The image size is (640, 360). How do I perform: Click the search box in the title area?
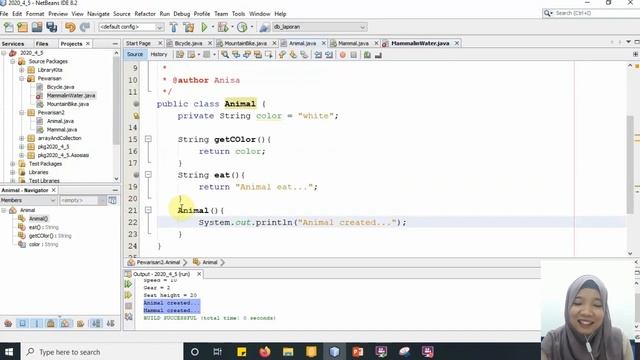591,13
